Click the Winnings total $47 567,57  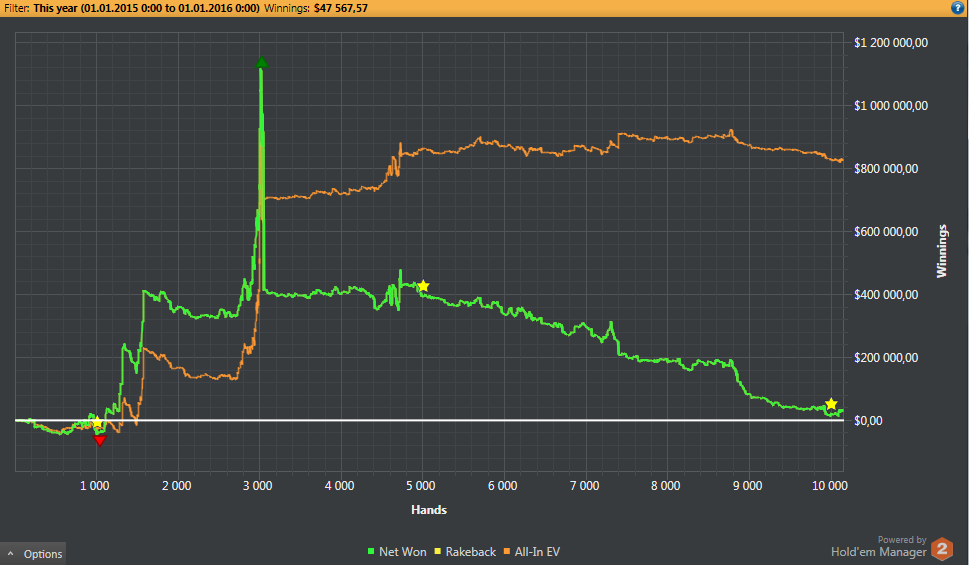click(341, 8)
